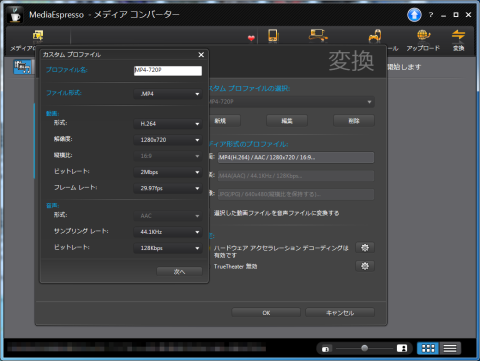Image resolution: width=480 pixels, height=361 pixels.
Task: Click the large 変換 heading text
Action: tap(351, 61)
